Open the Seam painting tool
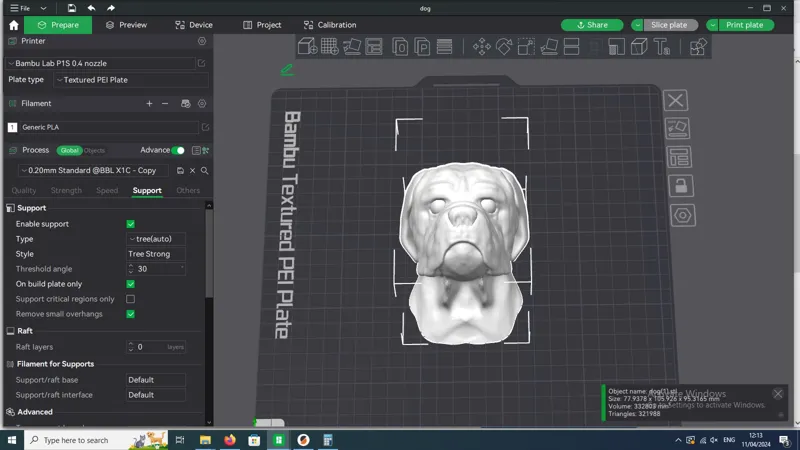Image resolution: width=800 pixels, height=450 pixels. click(639, 46)
